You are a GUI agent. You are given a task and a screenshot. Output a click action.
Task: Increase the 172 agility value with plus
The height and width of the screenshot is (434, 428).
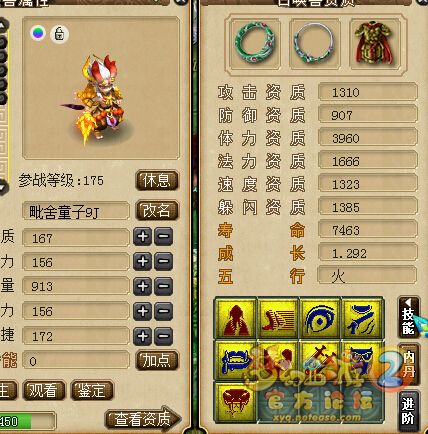tap(143, 336)
